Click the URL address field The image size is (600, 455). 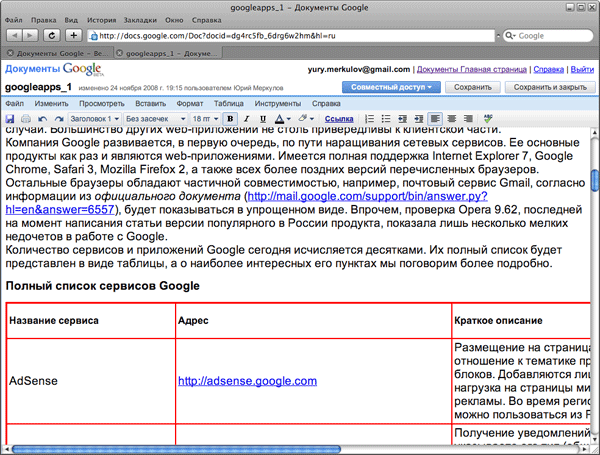click(291, 36)
